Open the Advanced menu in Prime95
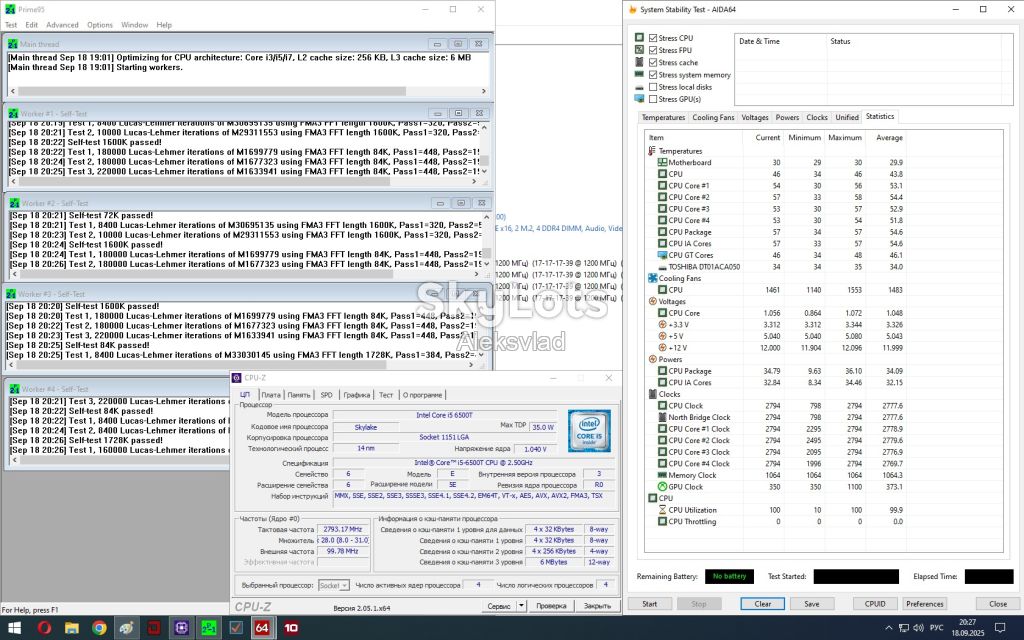Screen dimensions: 1024x640 click(x=62, y=25)
